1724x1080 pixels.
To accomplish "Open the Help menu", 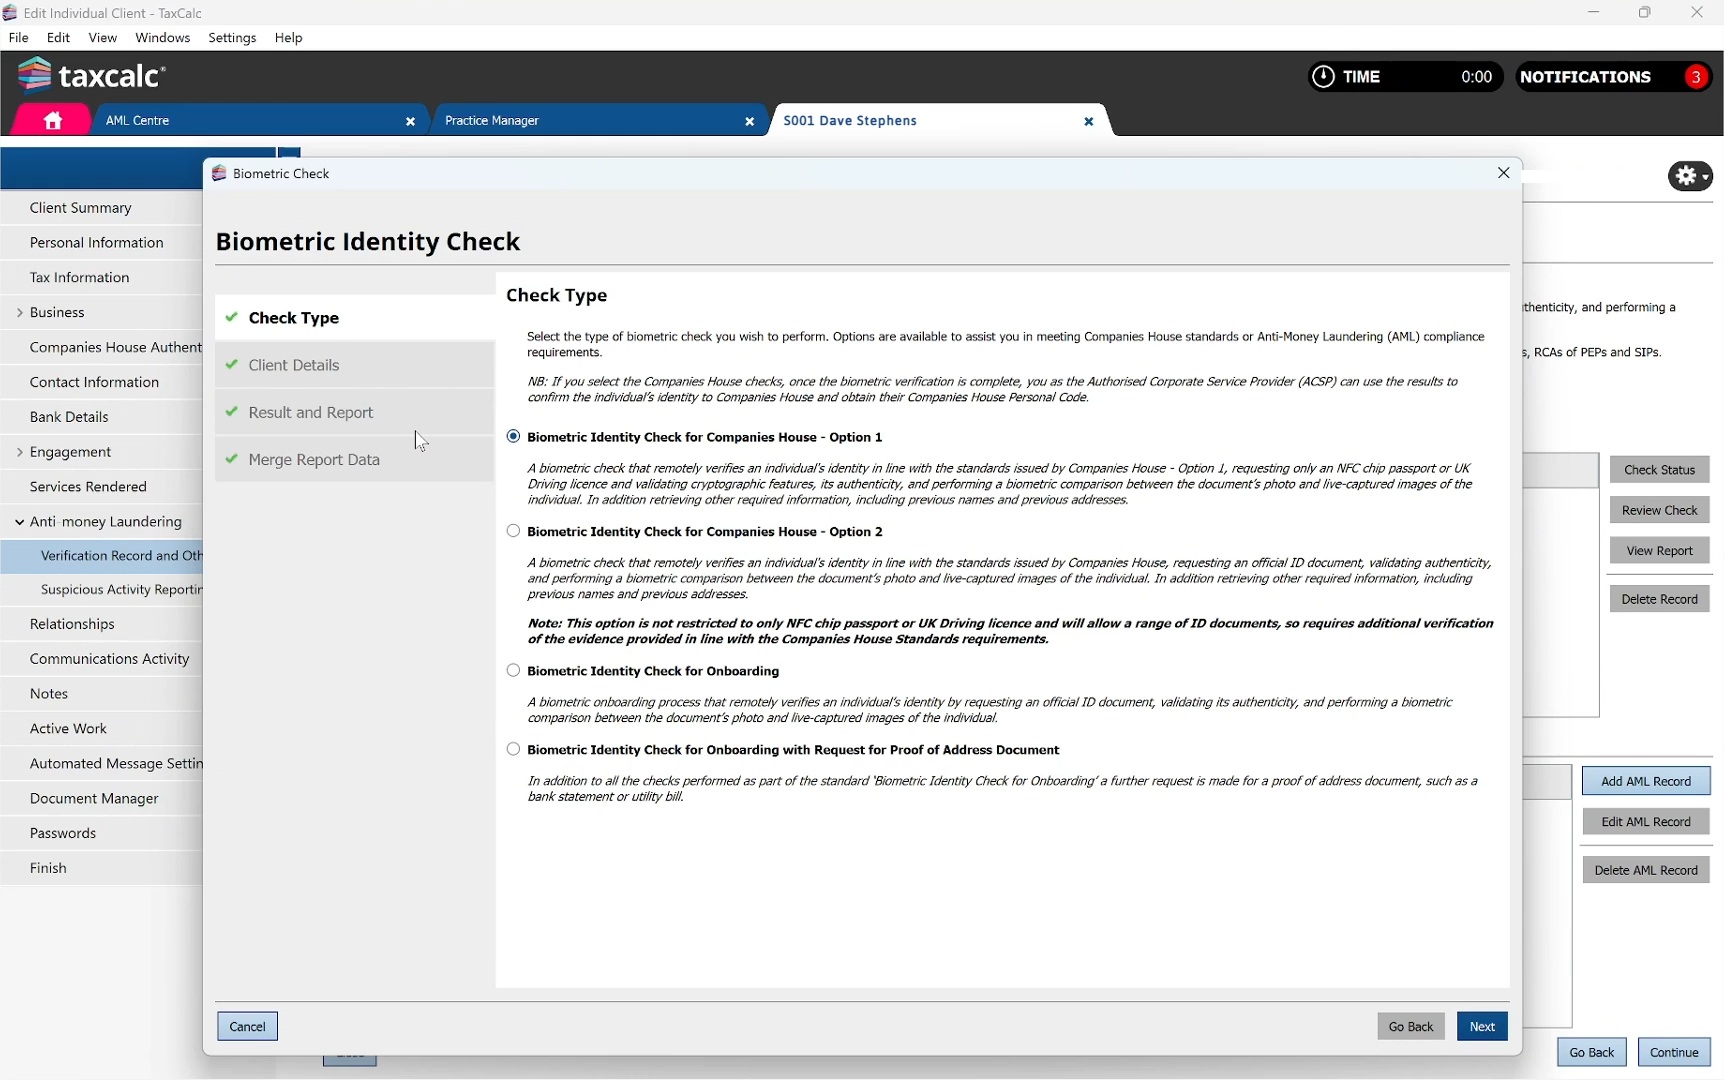I will (x=289, y=38).
